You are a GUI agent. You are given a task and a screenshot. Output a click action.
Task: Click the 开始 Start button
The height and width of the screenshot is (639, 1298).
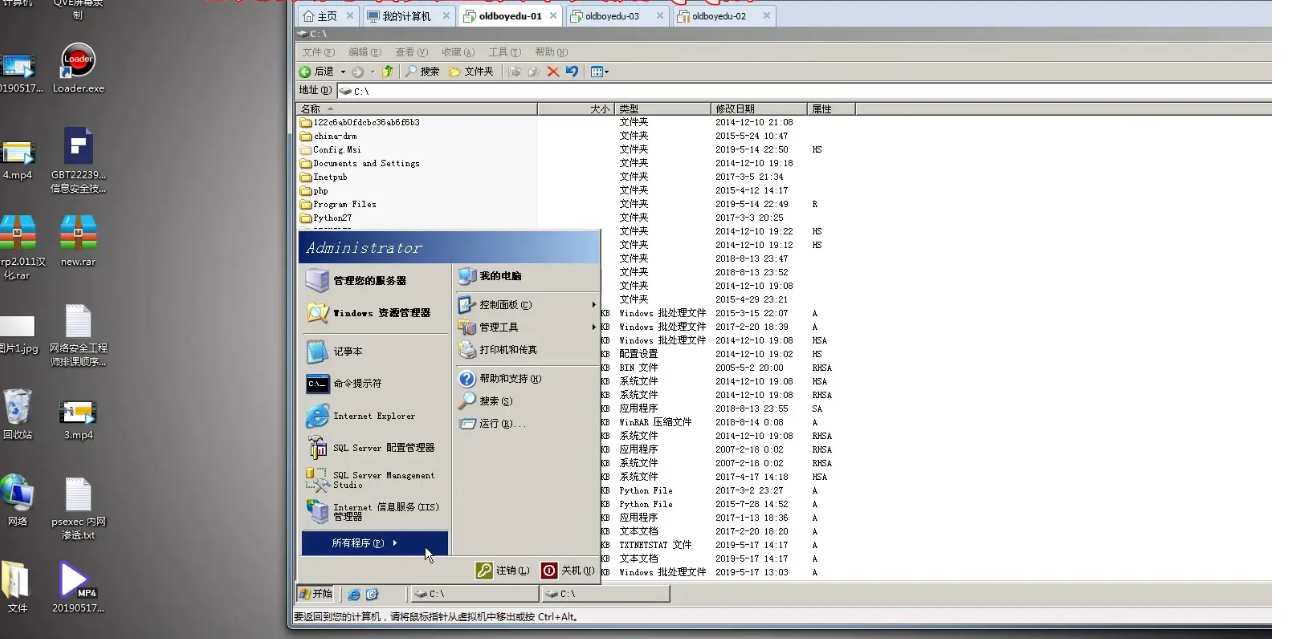tap(315, 593)
